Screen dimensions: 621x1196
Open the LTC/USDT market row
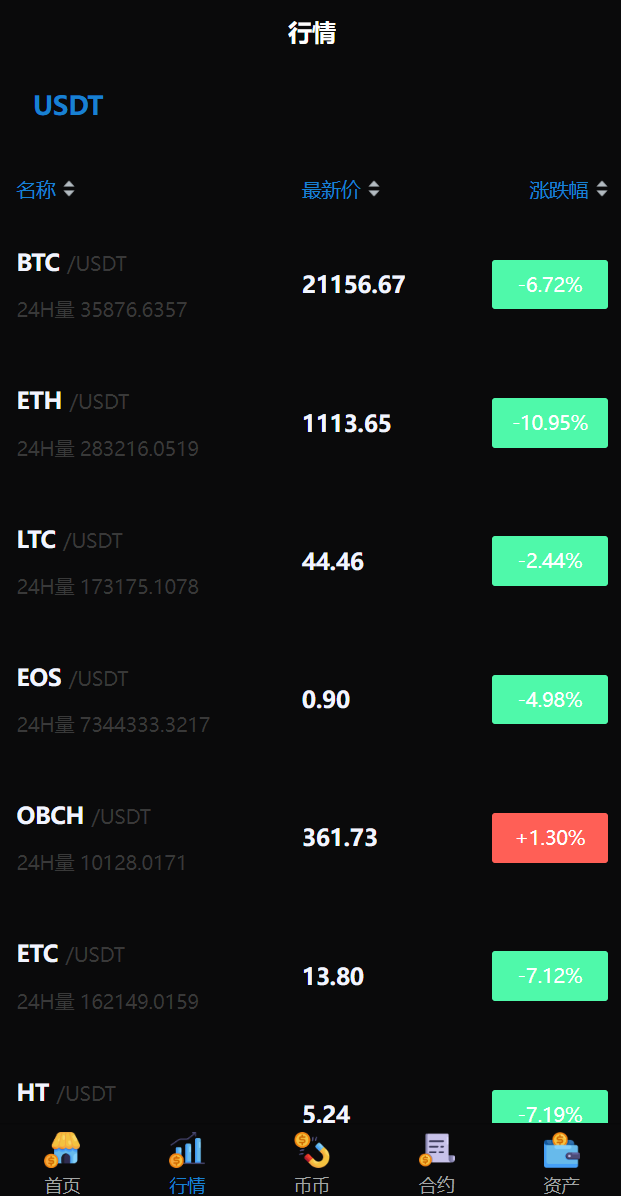coord(300,561)
